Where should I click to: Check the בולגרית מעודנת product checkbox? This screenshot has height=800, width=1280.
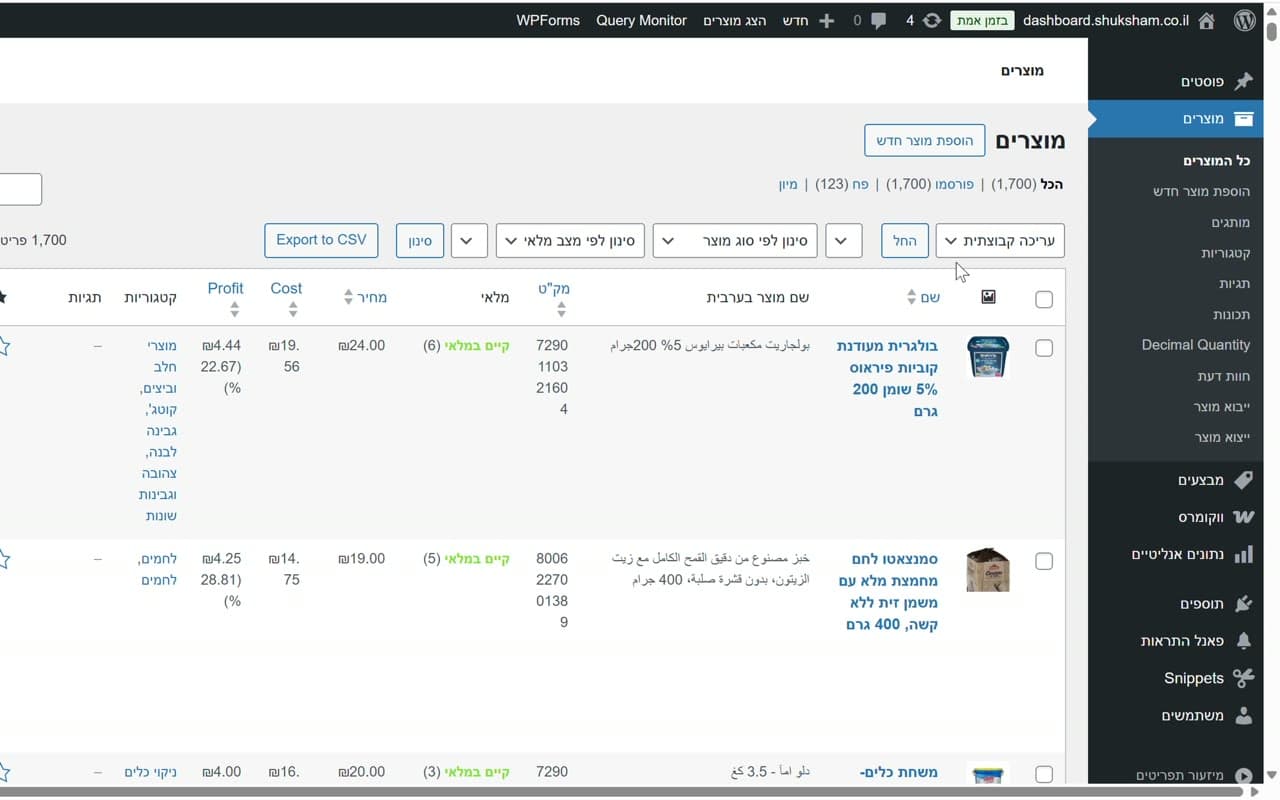(1044, 348)
